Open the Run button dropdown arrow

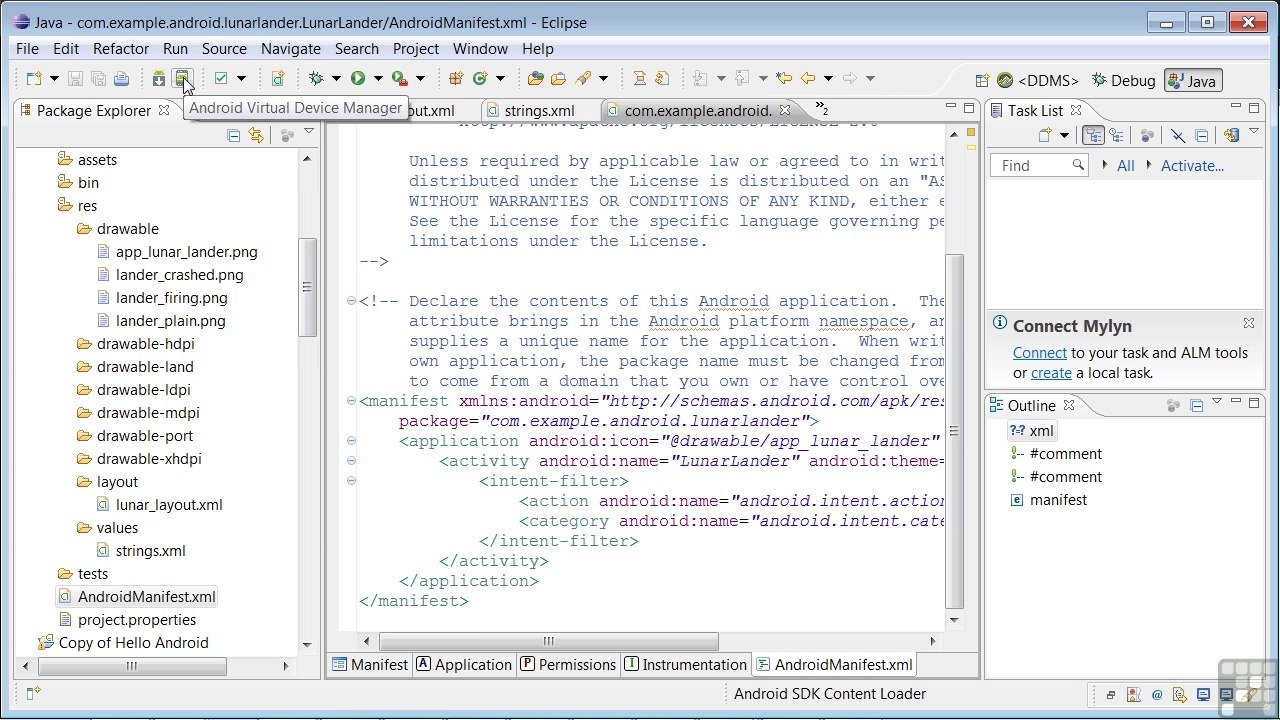(x=377, y=79)
